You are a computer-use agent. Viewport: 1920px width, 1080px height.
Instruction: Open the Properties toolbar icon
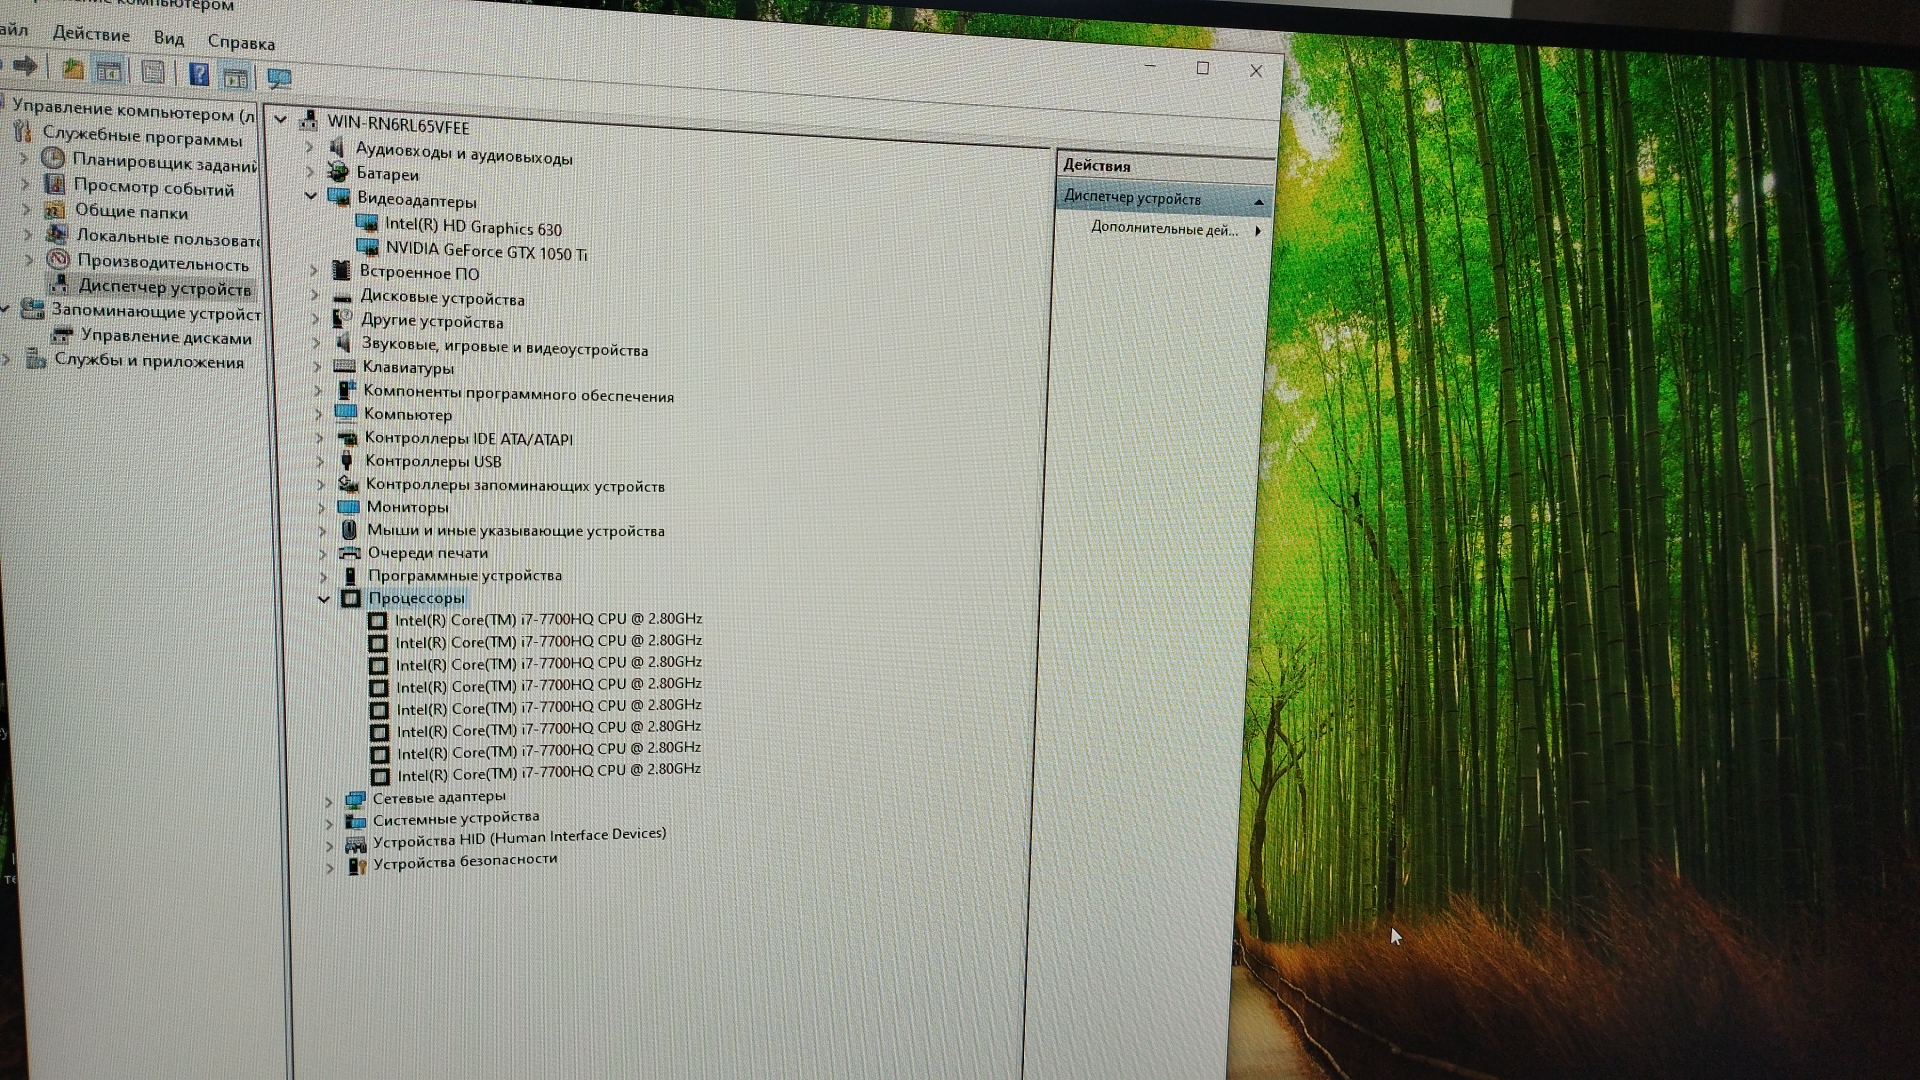pos(153,72)
